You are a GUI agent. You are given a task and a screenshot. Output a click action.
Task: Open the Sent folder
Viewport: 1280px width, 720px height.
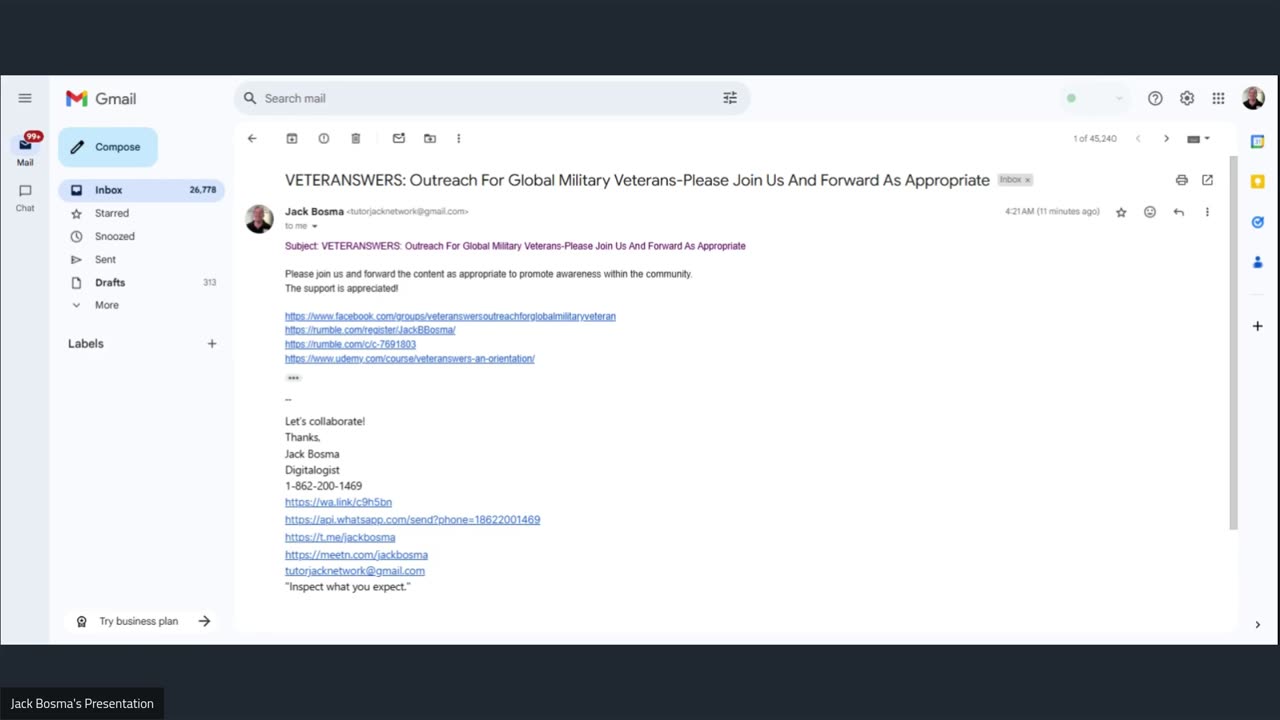point(105,259)
